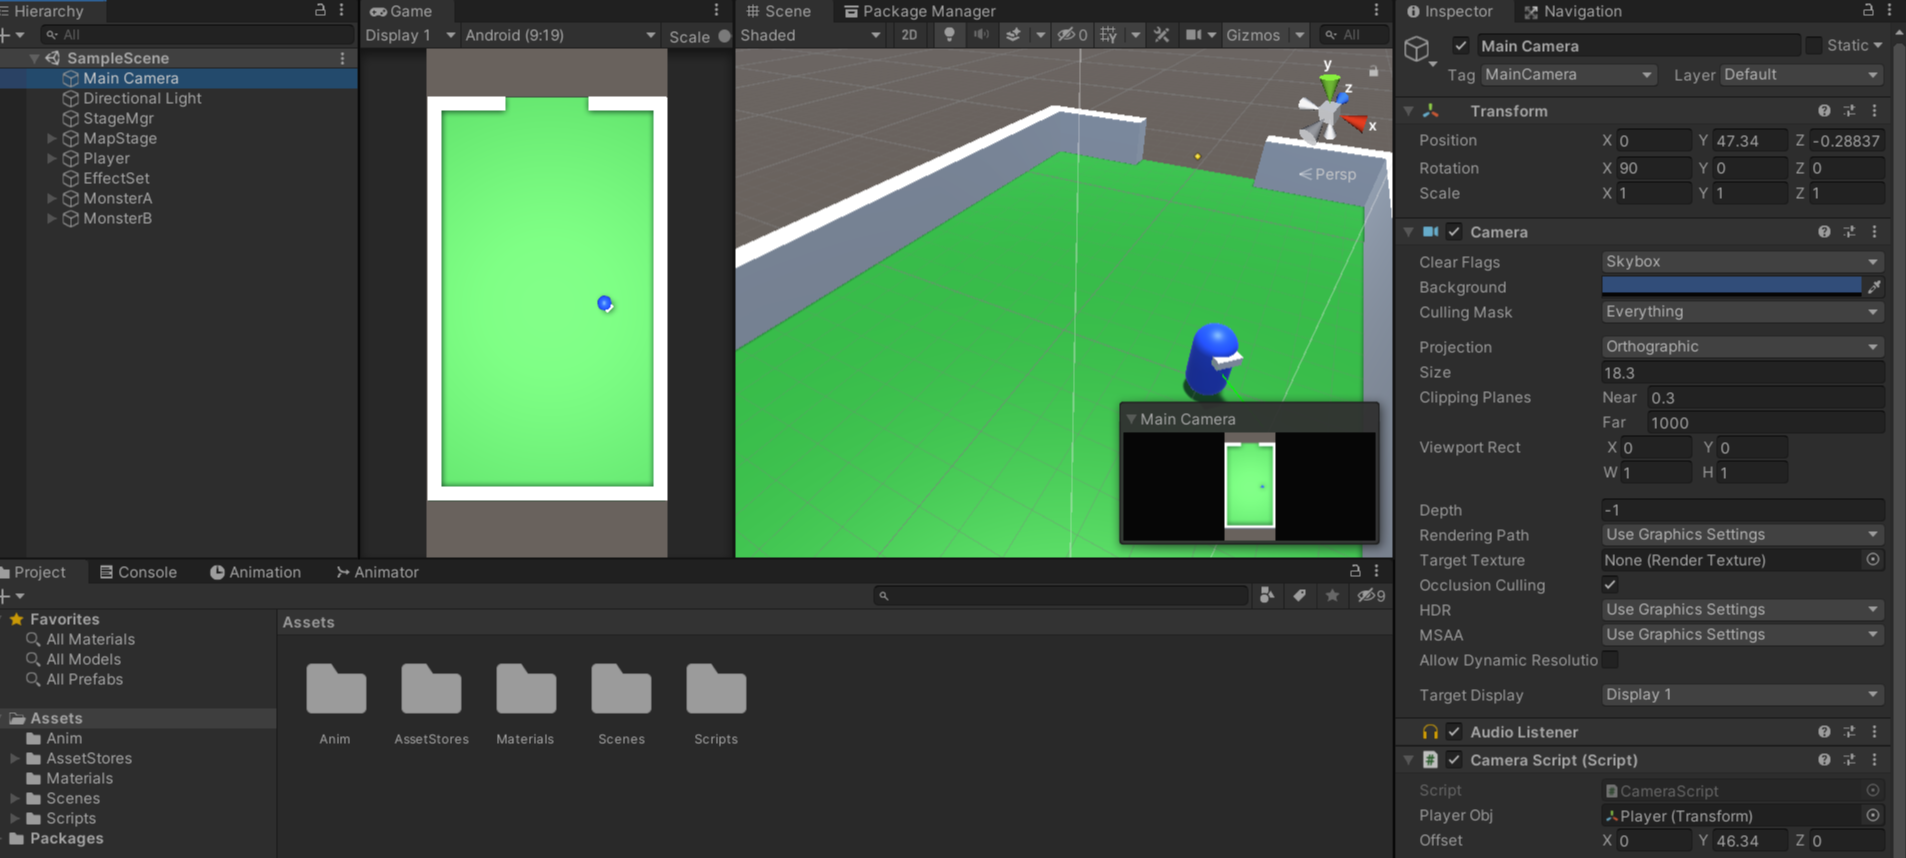Open Transform preset selector icon
The image size is (1906, 858).
click(x=1850, y=111)
